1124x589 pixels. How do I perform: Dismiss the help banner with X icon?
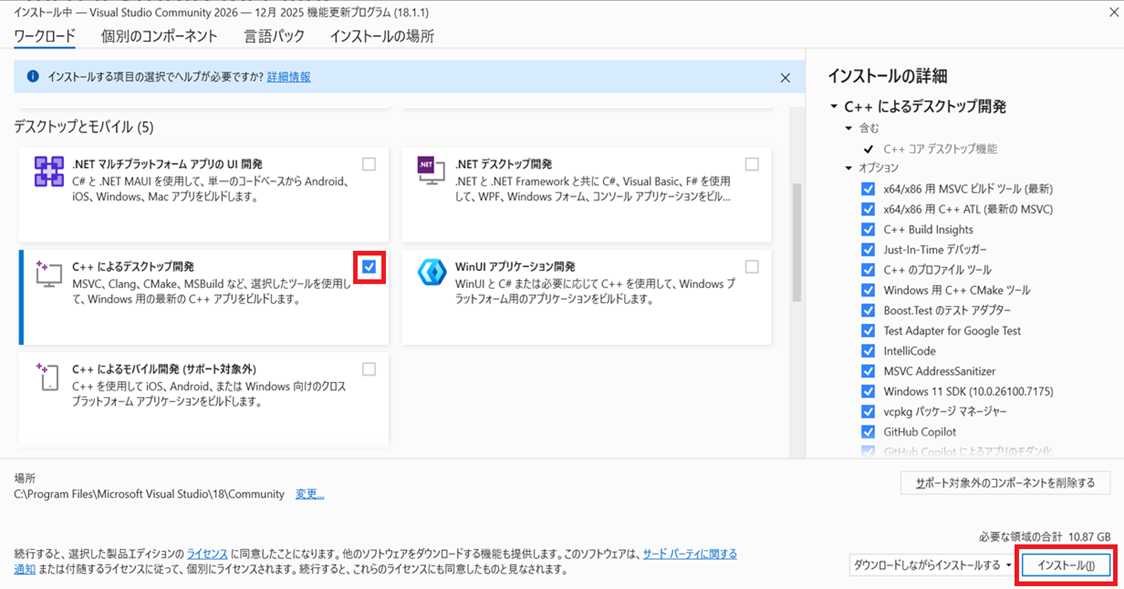coord(785,78)
